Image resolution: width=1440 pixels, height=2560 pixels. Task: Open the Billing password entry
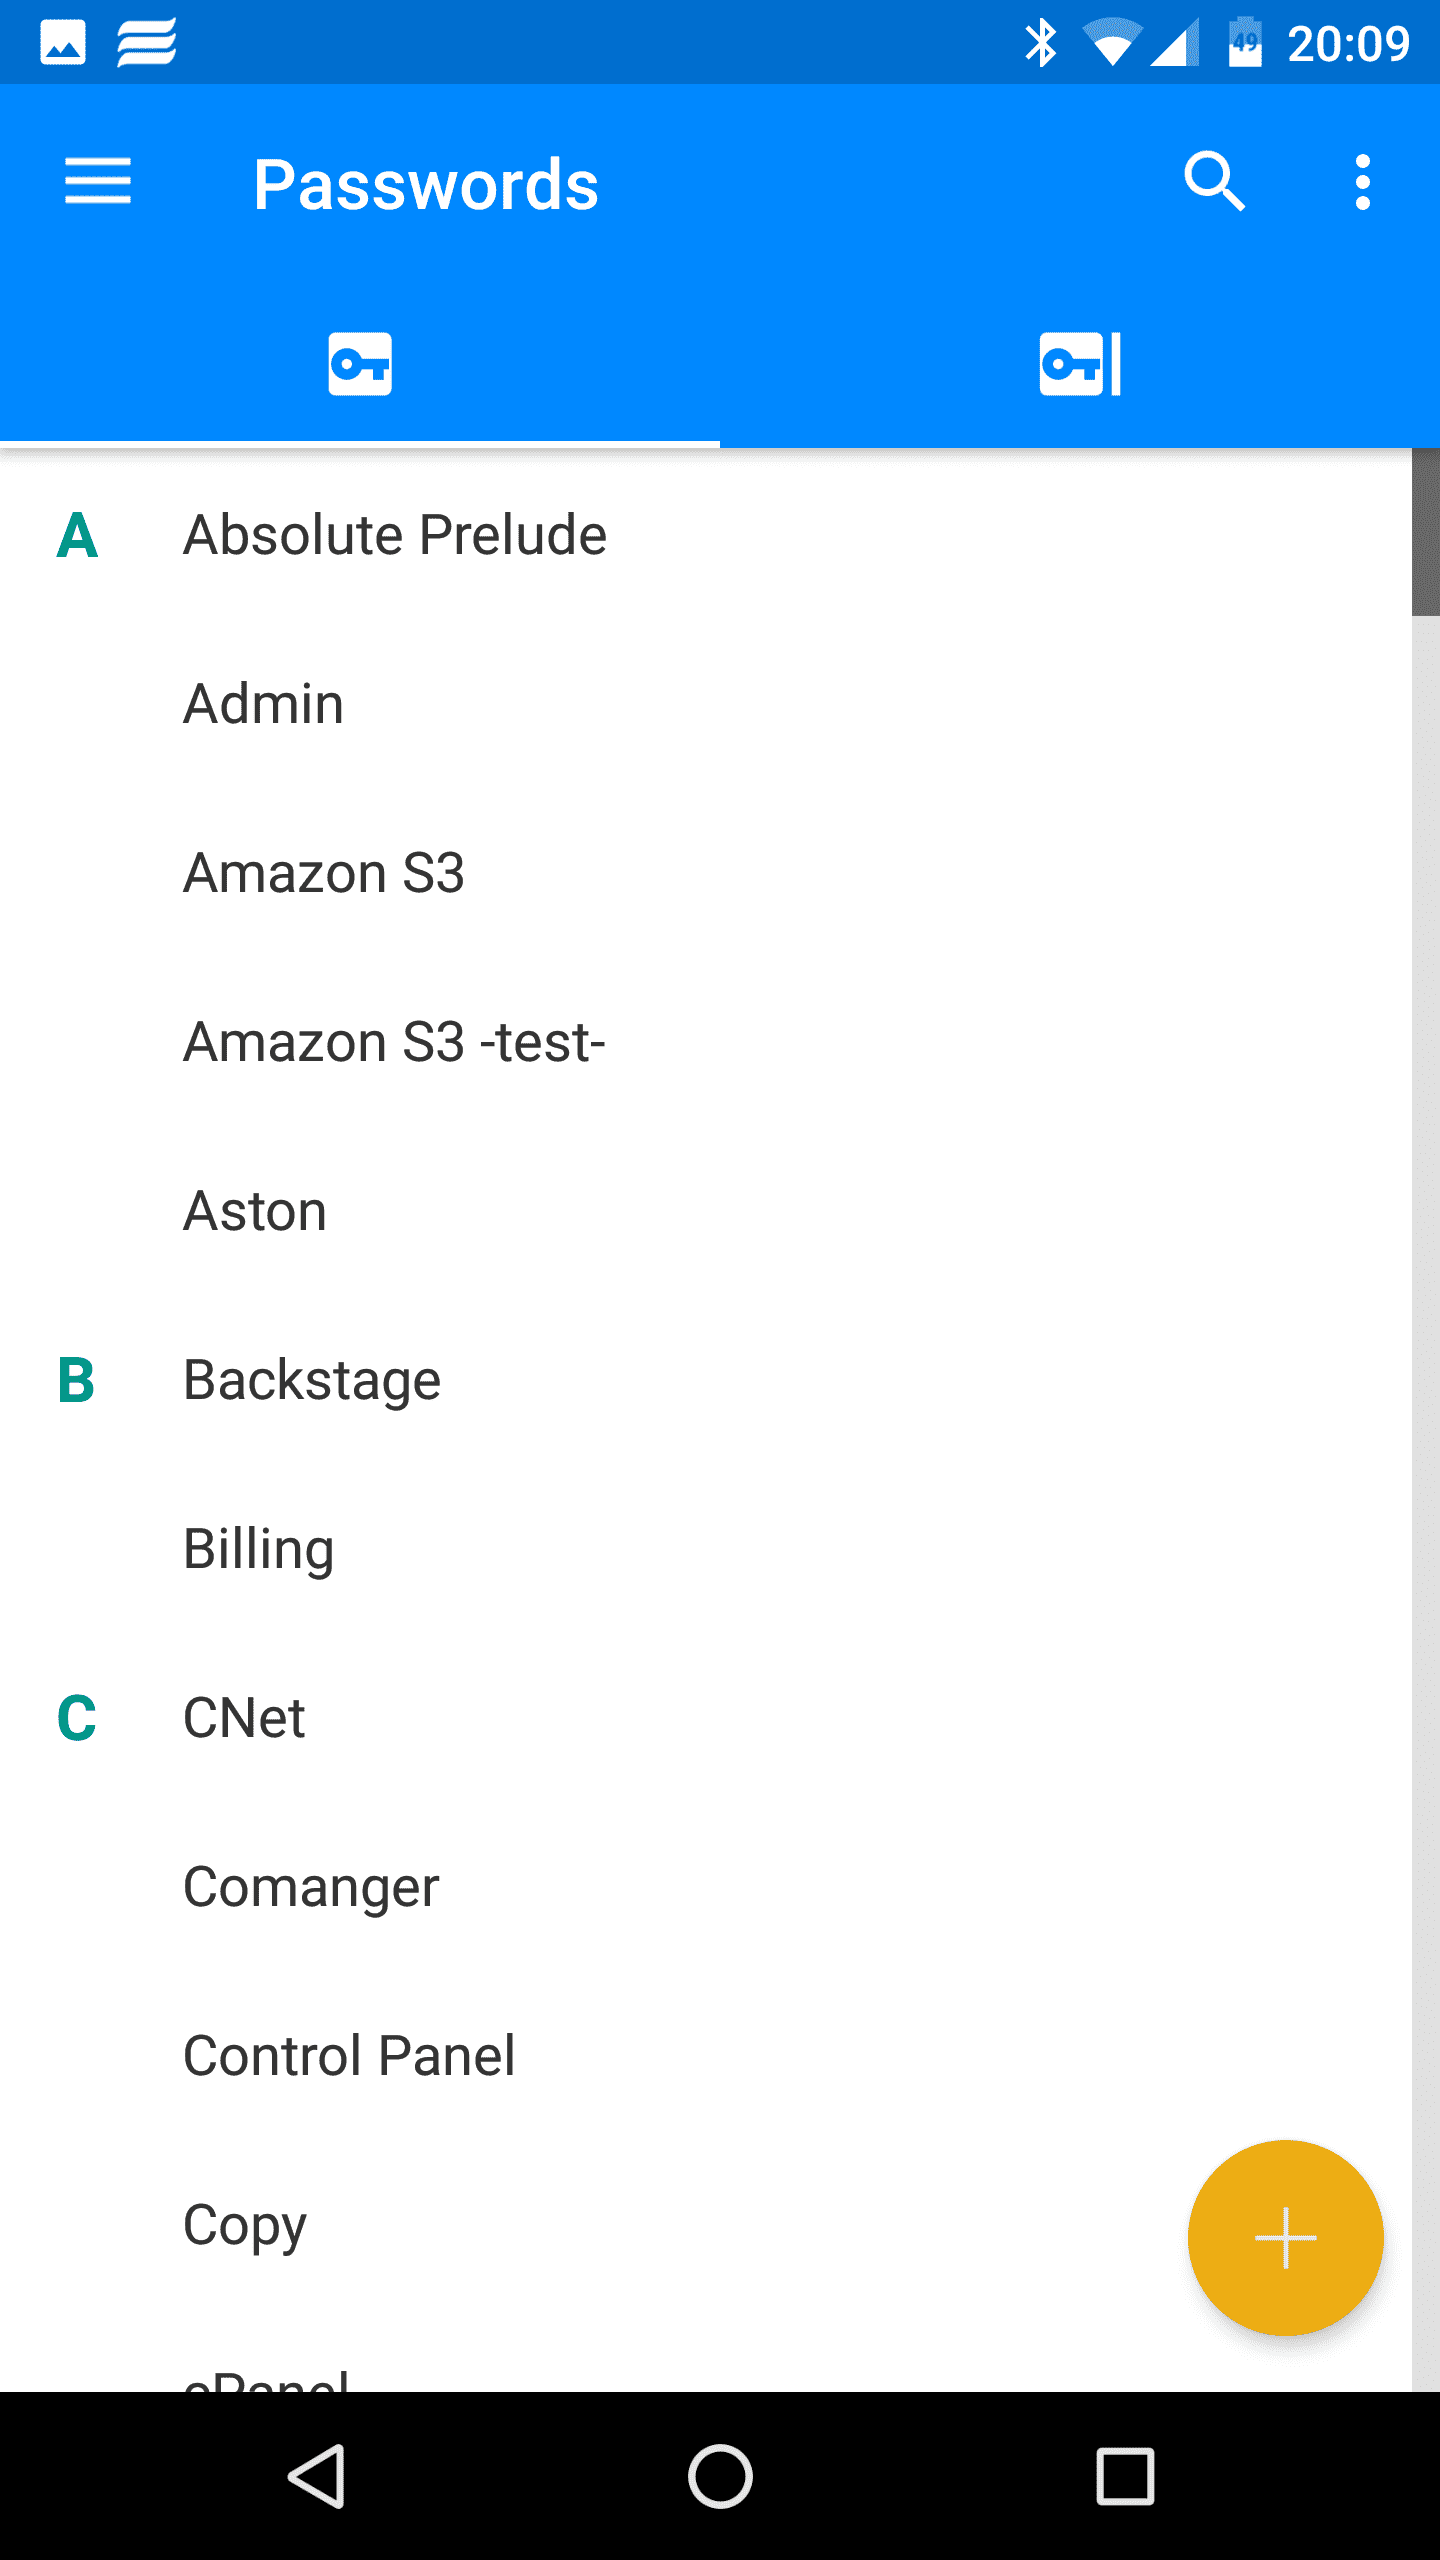[x=258, y=1550]
